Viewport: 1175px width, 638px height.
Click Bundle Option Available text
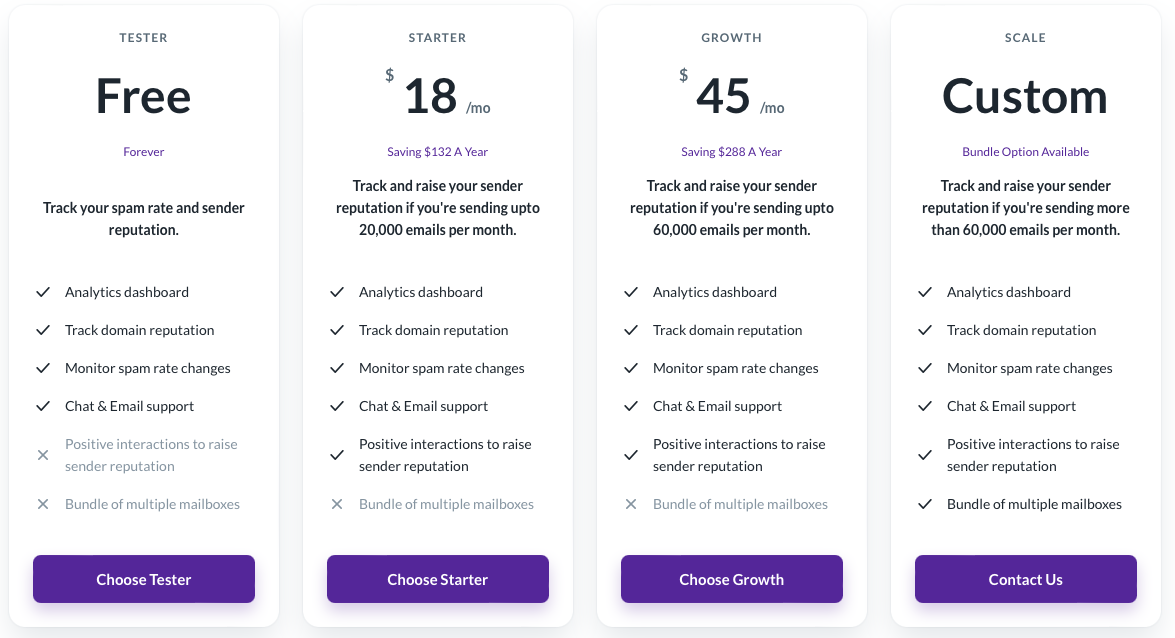coord(1025,151)
